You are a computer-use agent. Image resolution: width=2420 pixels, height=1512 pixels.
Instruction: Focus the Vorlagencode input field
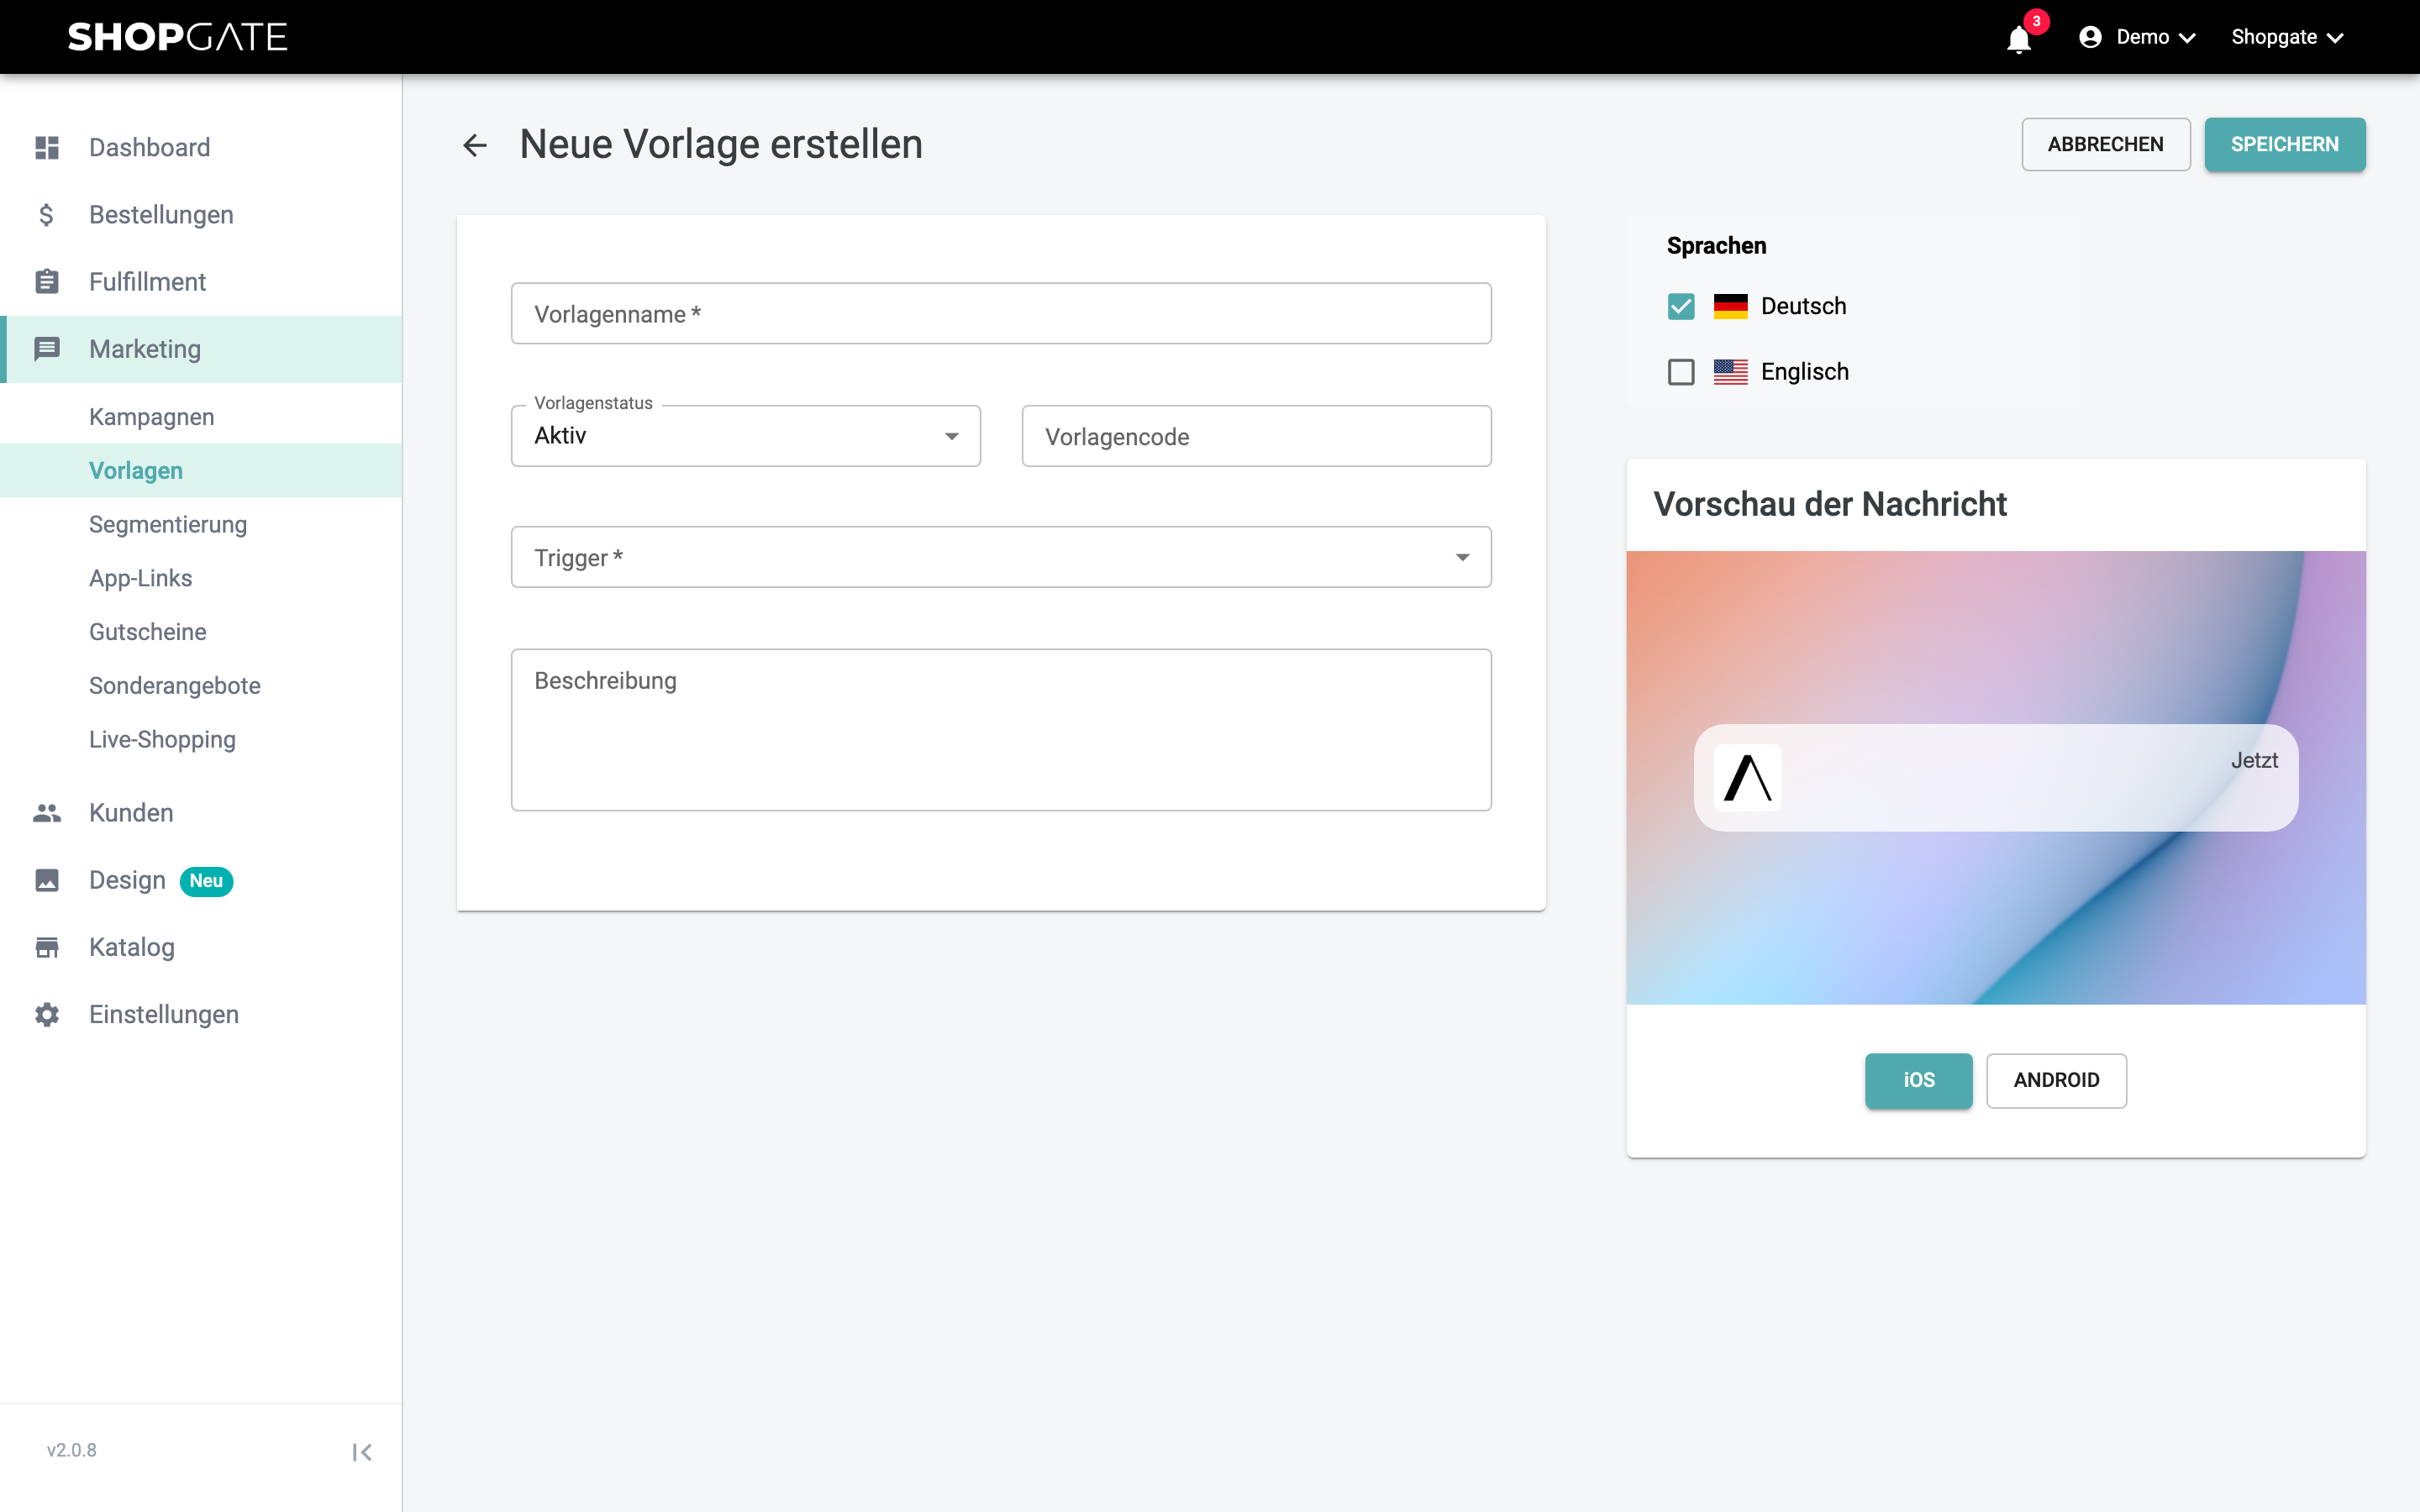pos(1256,436)
